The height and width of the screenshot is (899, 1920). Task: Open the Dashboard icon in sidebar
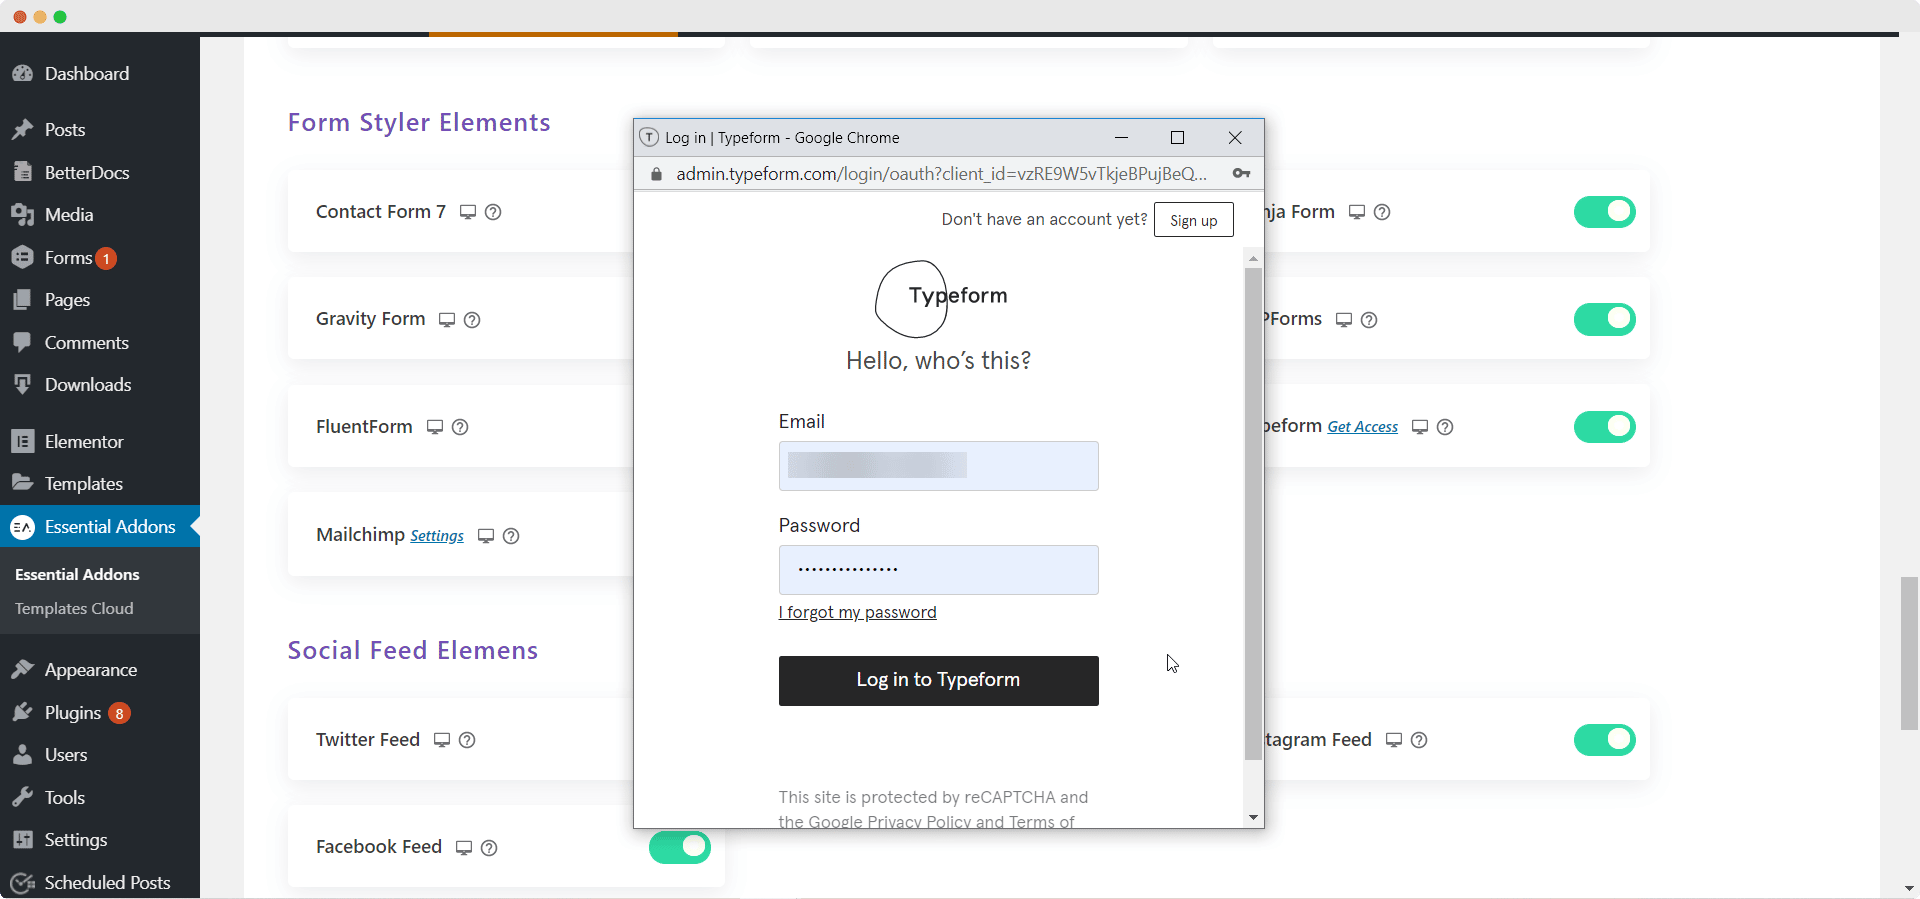pyautogui.click(x=22, y=74)
